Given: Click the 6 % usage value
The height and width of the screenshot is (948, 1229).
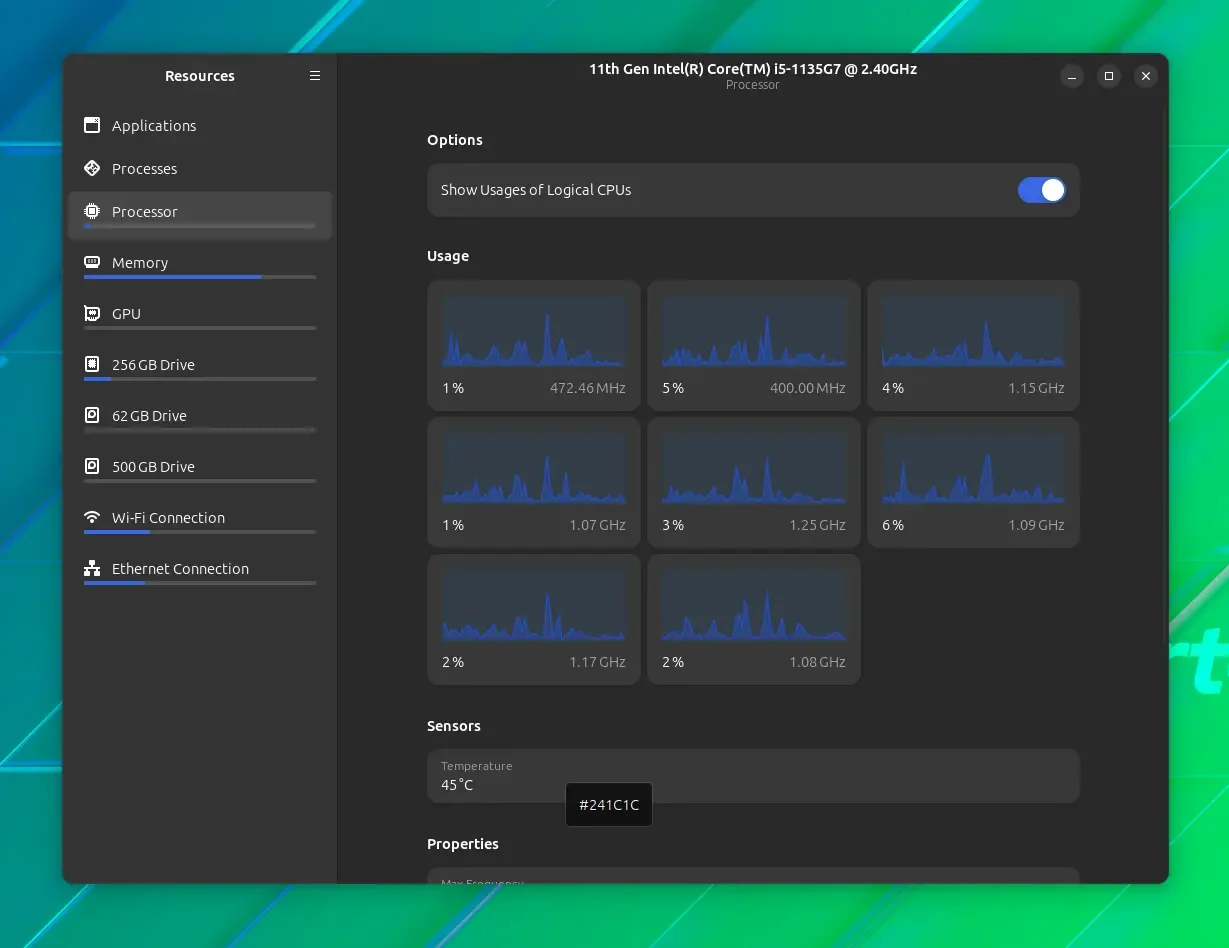Looking at the screenshot, I should (893, 525).
